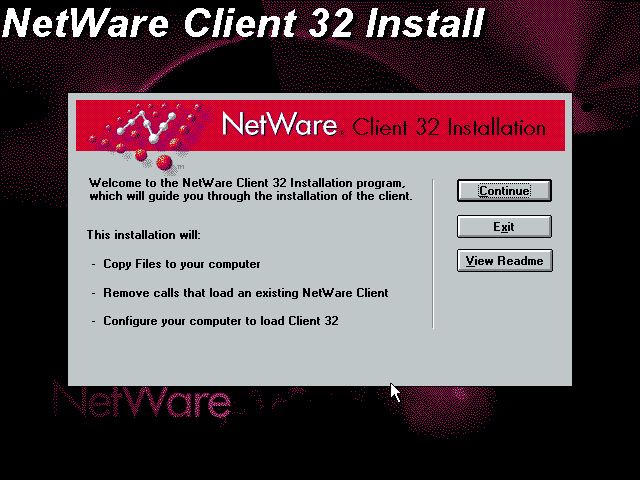This screenshot has width=640, height=480.
Task: Click the NetWare molecule logo graphic
Action: [149, 138]
